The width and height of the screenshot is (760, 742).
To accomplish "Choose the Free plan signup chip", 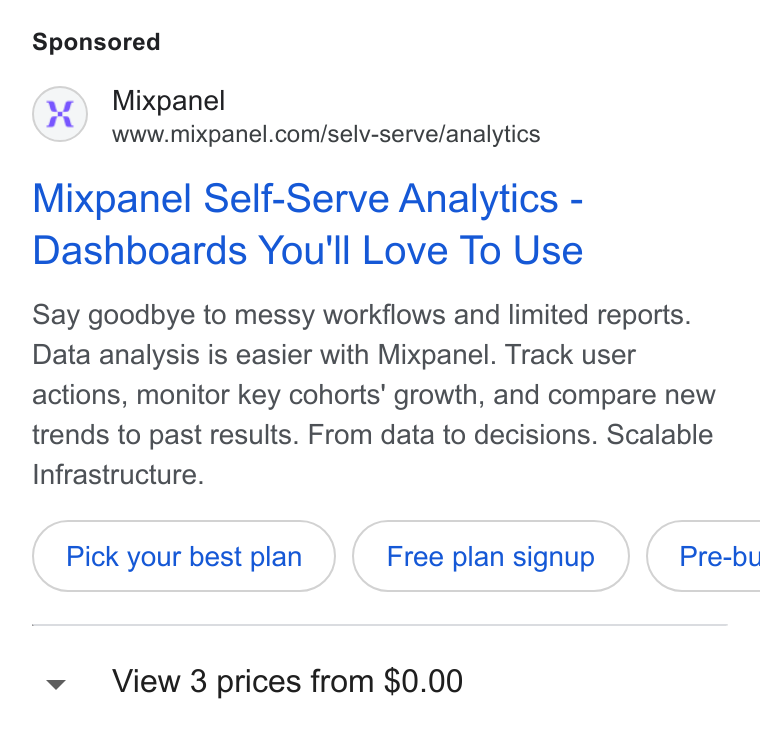I will (x=491, y=556).
